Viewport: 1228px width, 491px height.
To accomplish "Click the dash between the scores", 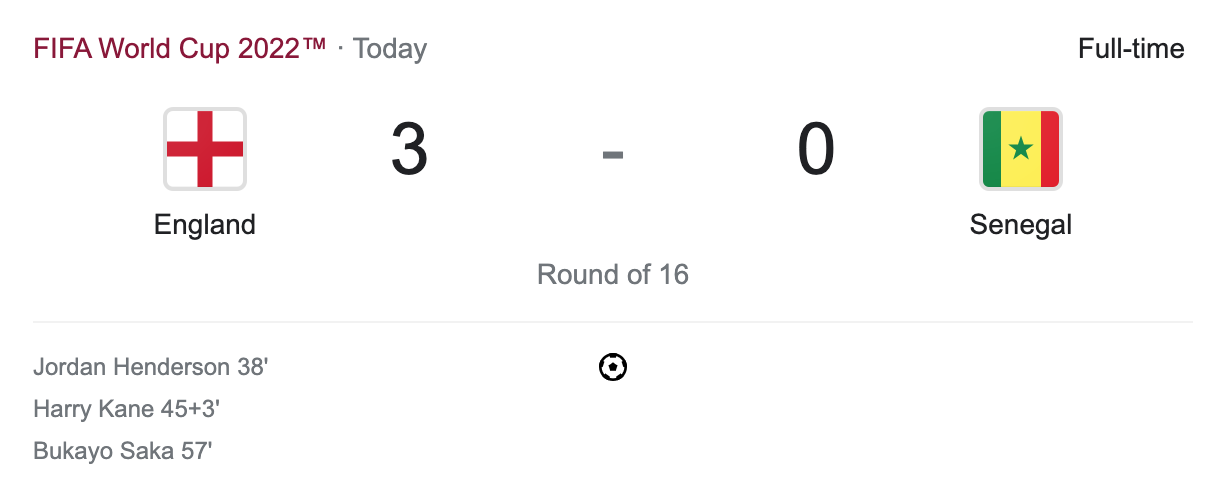I will coord(613,153).
